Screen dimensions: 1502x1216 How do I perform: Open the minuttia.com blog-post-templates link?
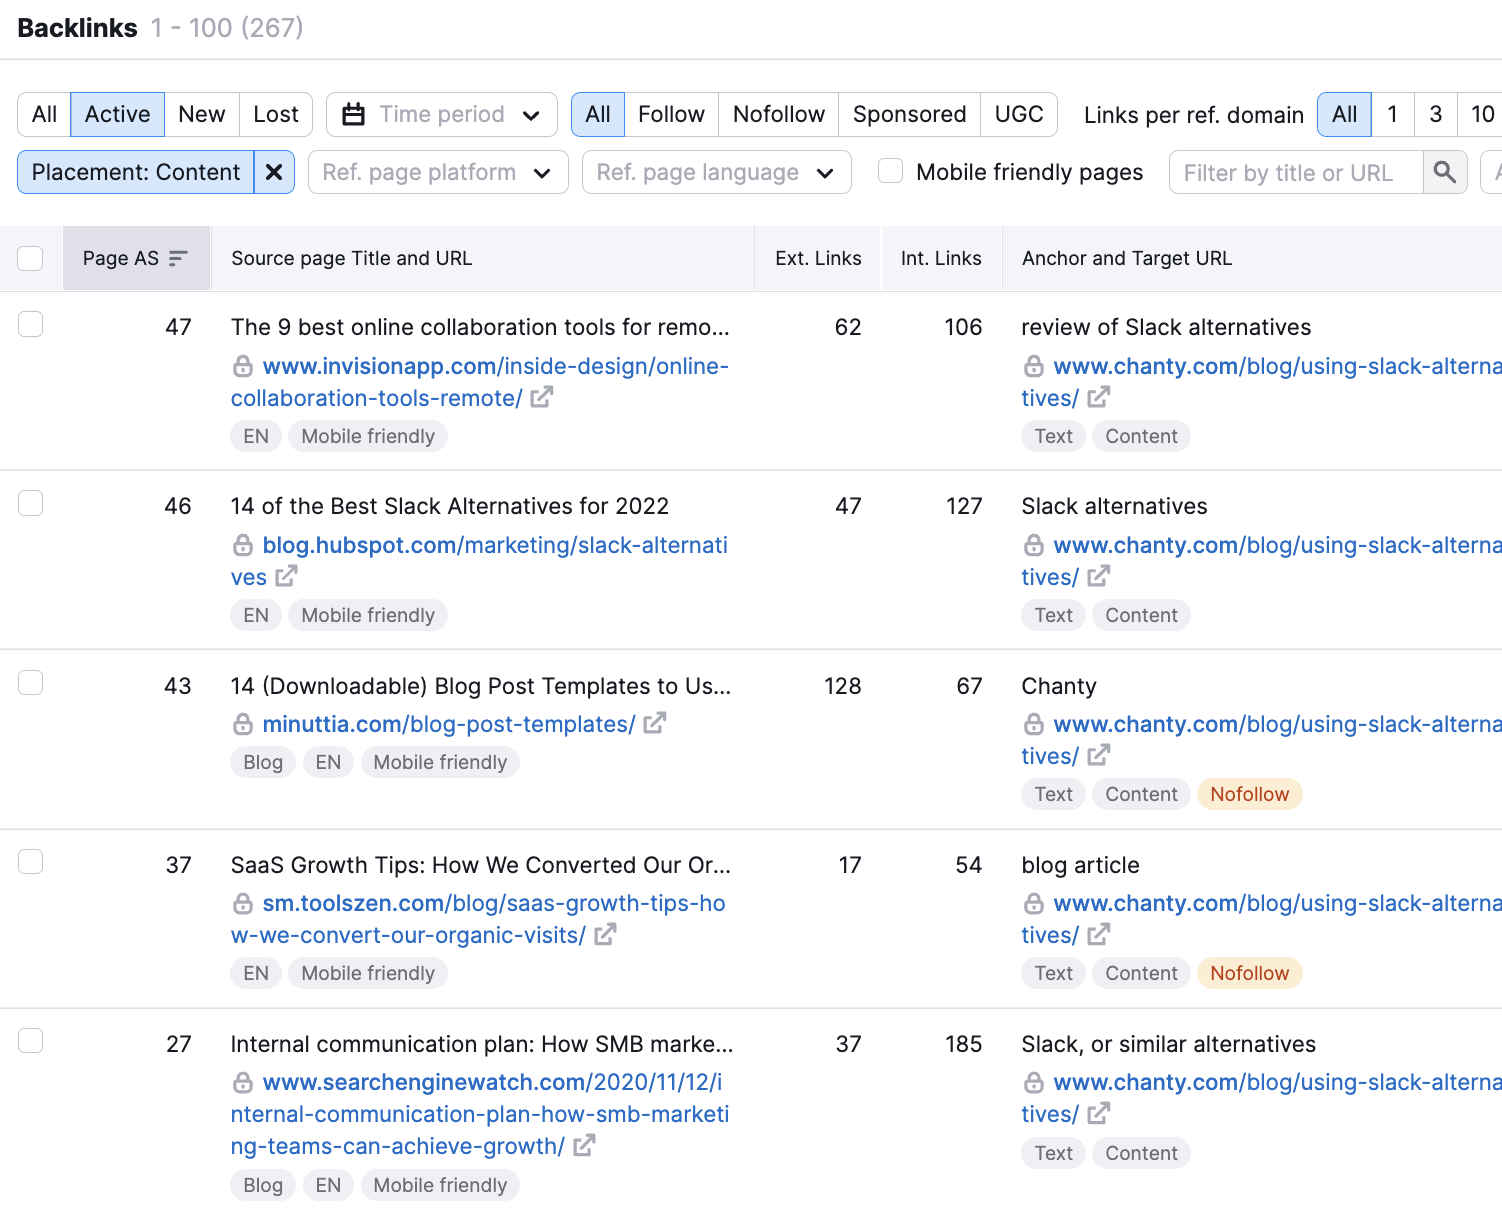[449, 724]
